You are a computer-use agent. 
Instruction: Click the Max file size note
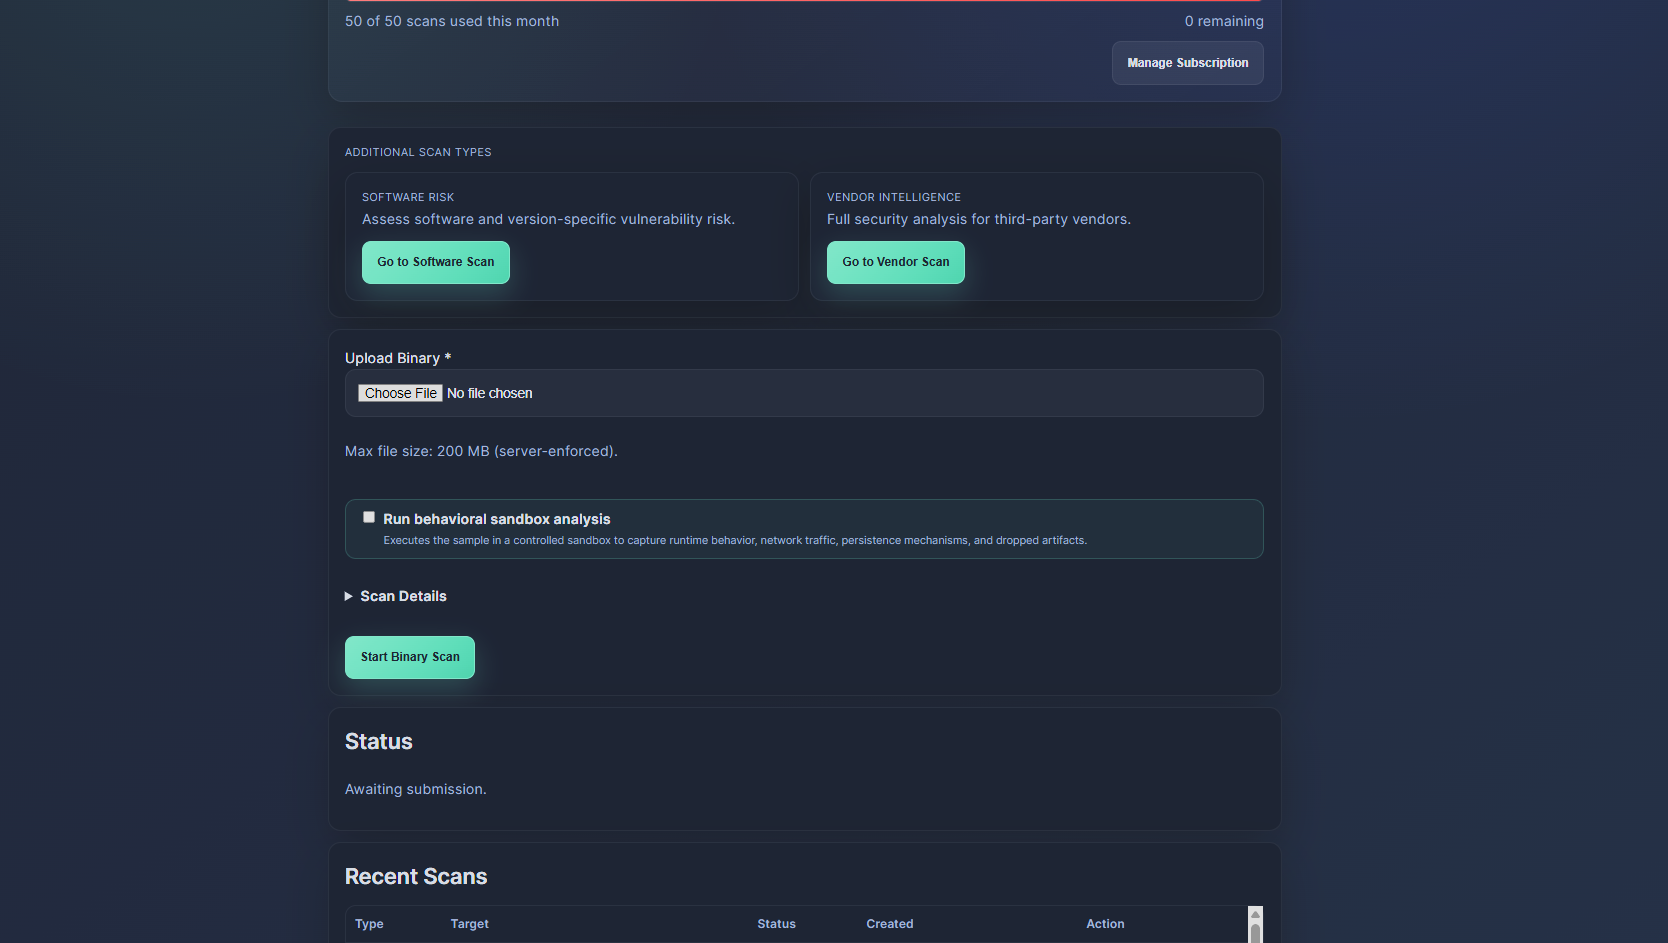[481, 451]
